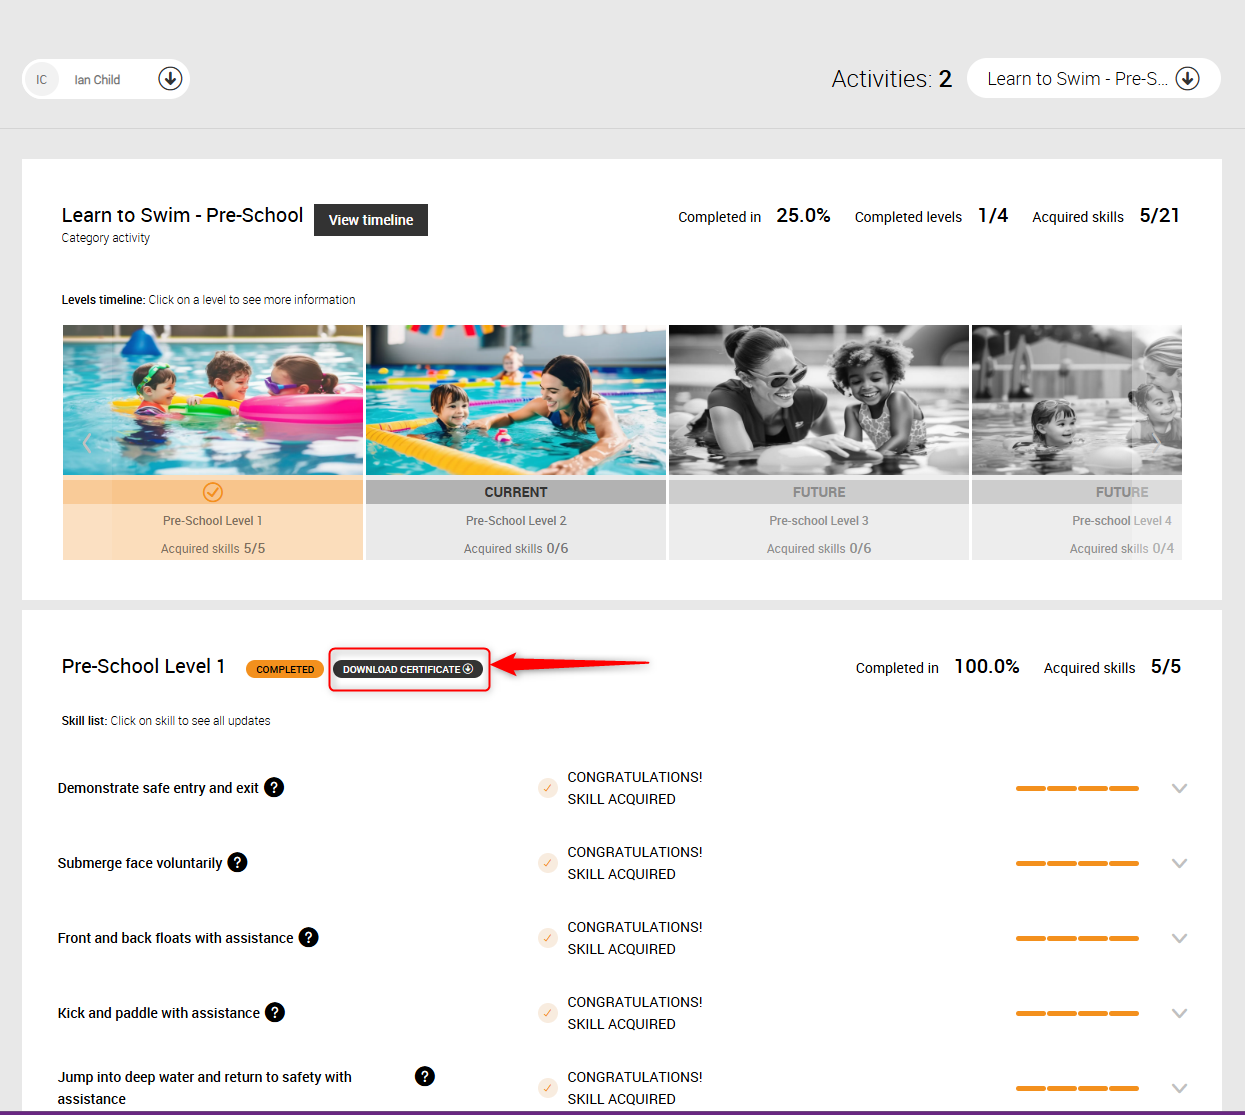1245x1115 pixels.
Task: Click acquired checkmark for Submerge face voluntarily
Action: (548, 863)
